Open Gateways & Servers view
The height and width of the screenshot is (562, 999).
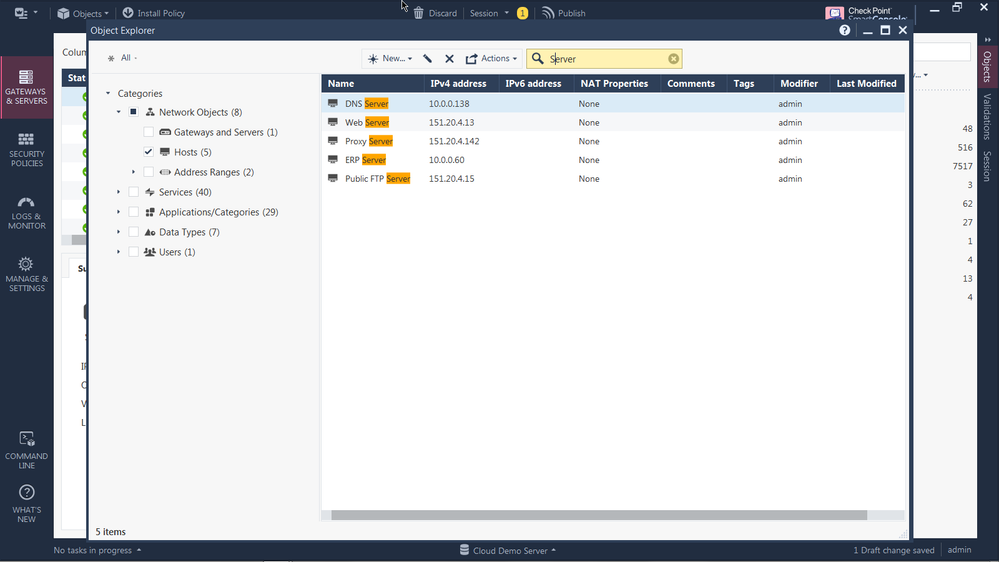(x=26, y=87)
